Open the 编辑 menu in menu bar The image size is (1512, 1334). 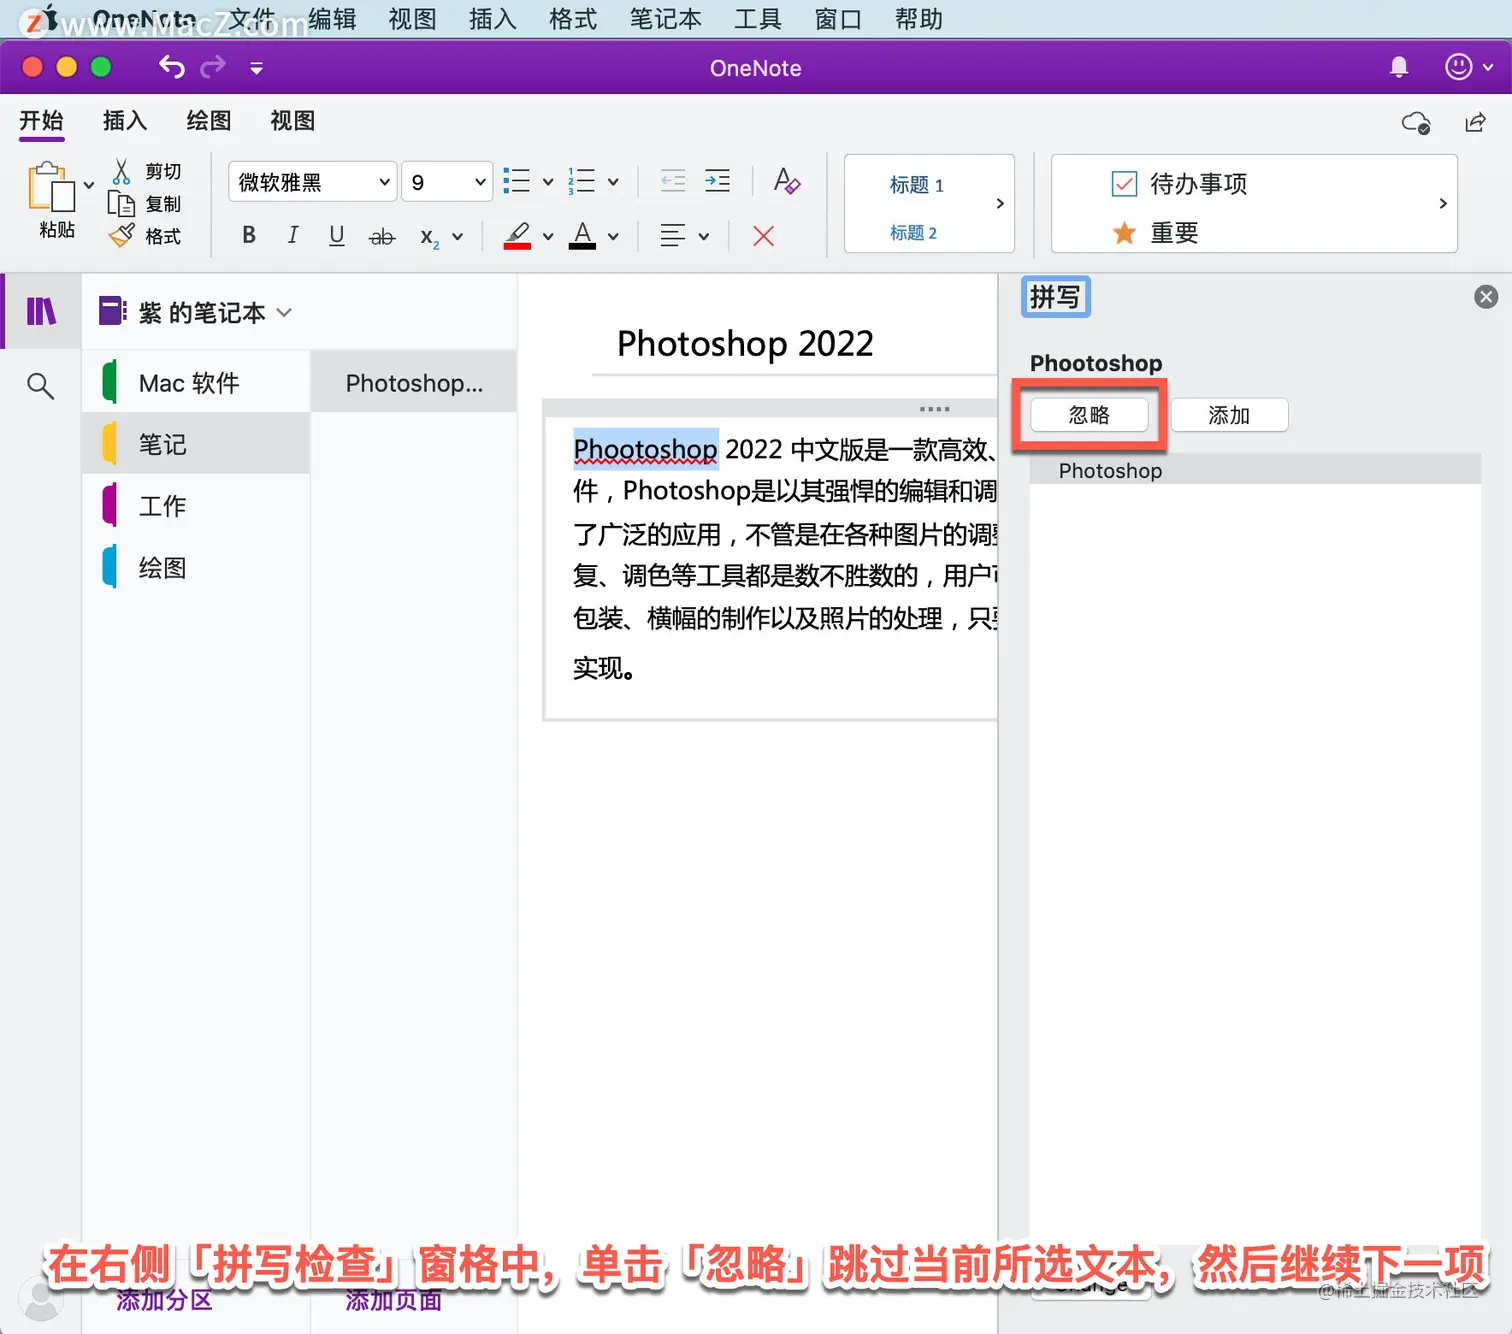[332, 19]
